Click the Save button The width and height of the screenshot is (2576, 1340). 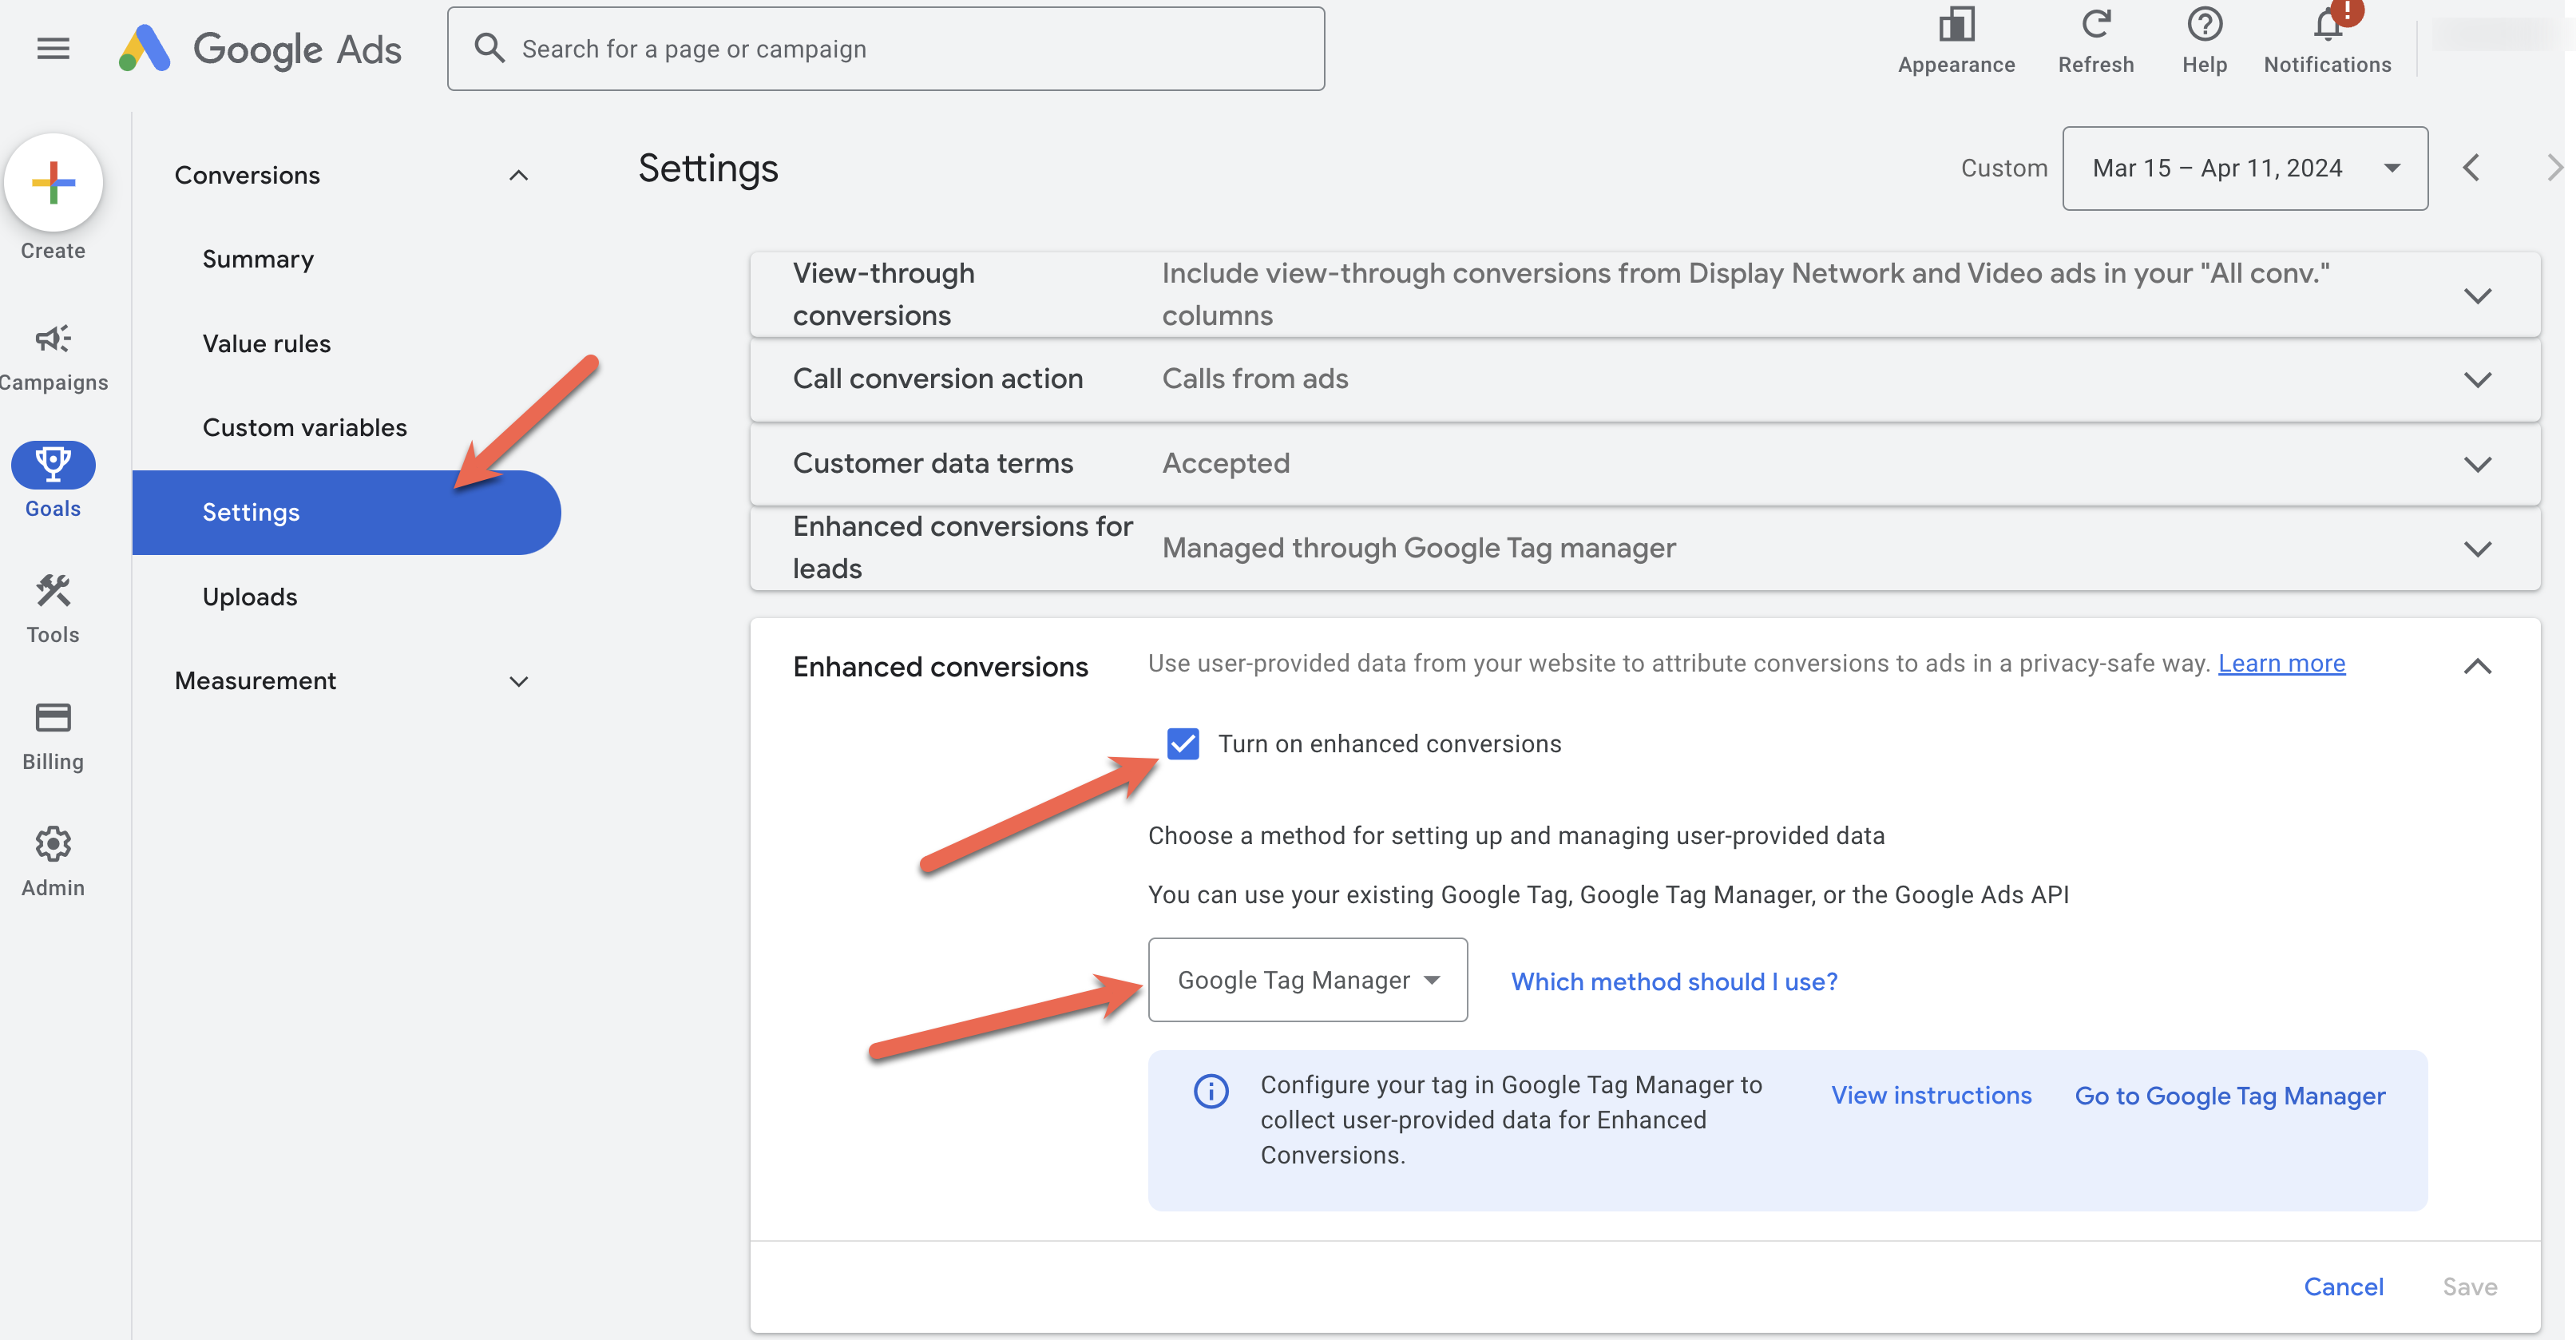(x=2469, y=1286)
